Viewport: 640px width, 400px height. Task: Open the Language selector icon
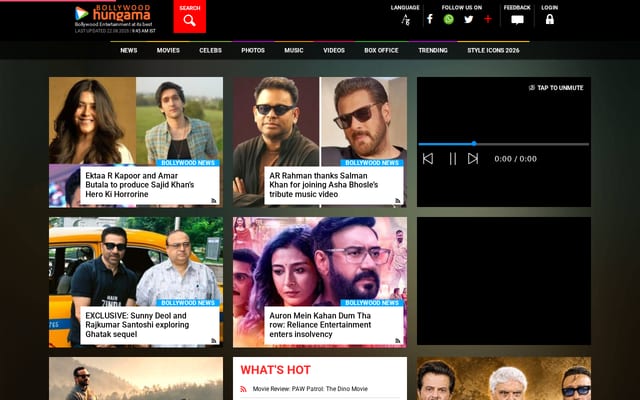pos(405,20)
